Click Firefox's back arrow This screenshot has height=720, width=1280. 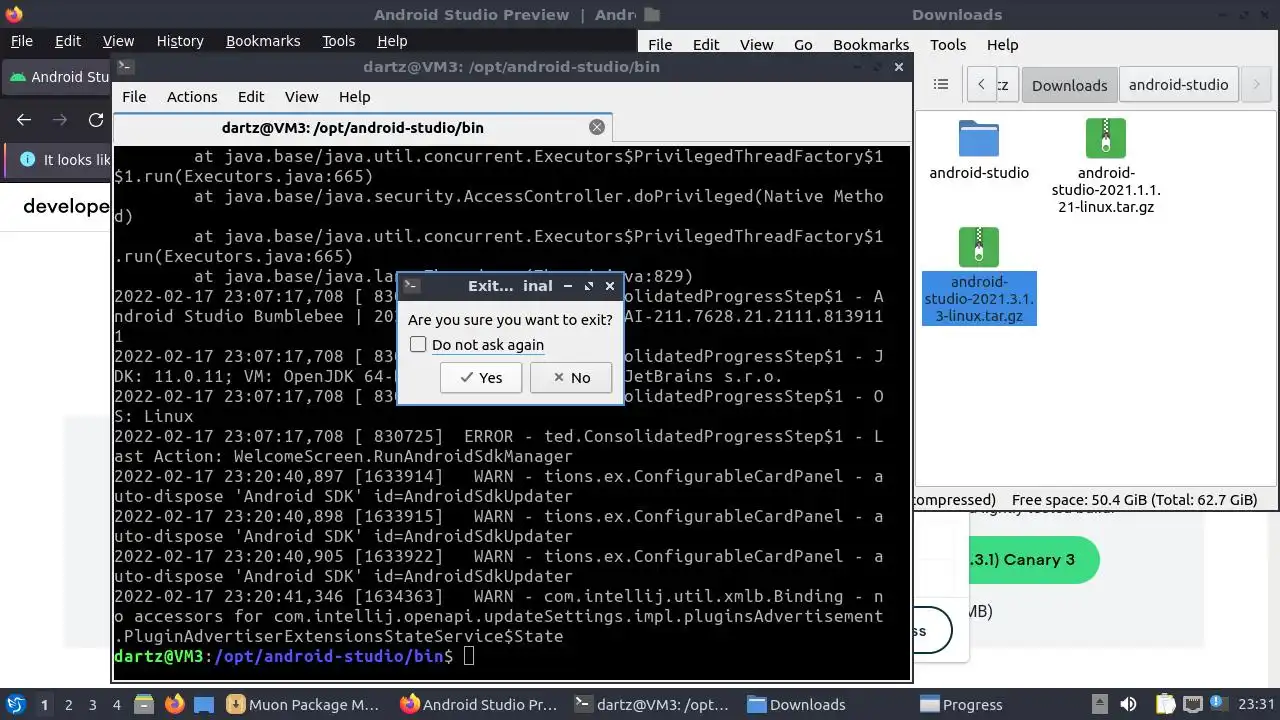pyautogui.click(x=24, y=119)
